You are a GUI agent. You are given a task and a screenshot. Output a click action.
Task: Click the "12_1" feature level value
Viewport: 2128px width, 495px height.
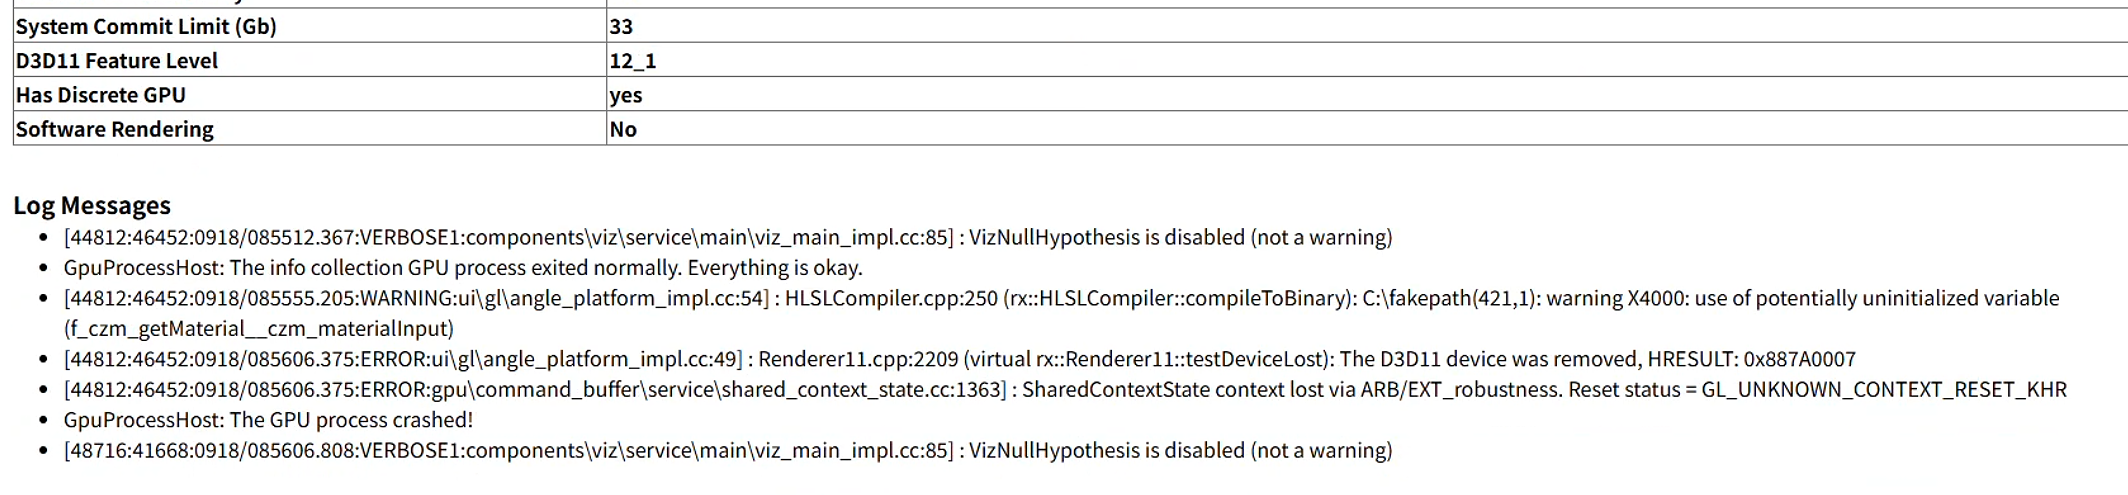tap(633, 61)
